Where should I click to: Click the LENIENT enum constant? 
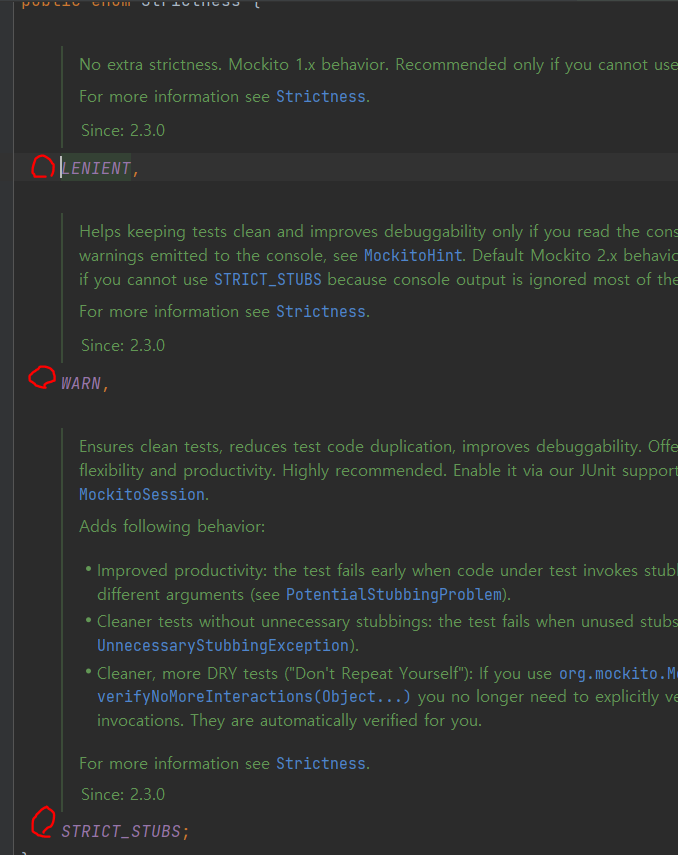pos(96,168)
